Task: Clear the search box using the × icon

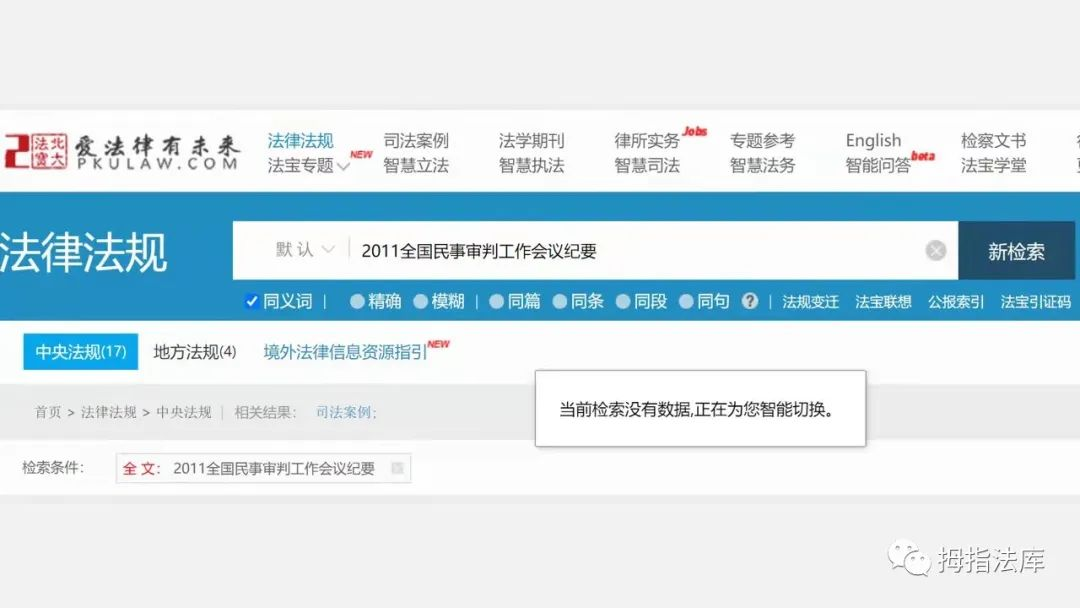Action: pyautogui.click(x=935, y=250)
